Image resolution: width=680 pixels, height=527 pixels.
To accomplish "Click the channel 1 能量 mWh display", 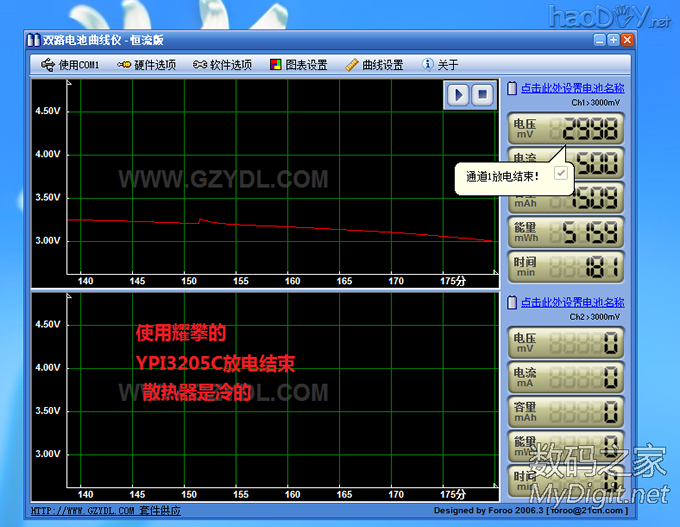I will coord(567,232).
